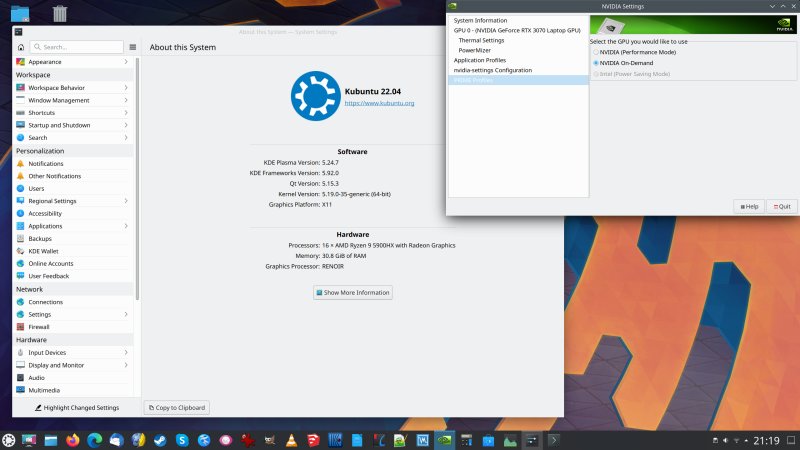Expand the Workspace Behavior category
The height and width of the screenshot is (450, 800).
[71, 88]
